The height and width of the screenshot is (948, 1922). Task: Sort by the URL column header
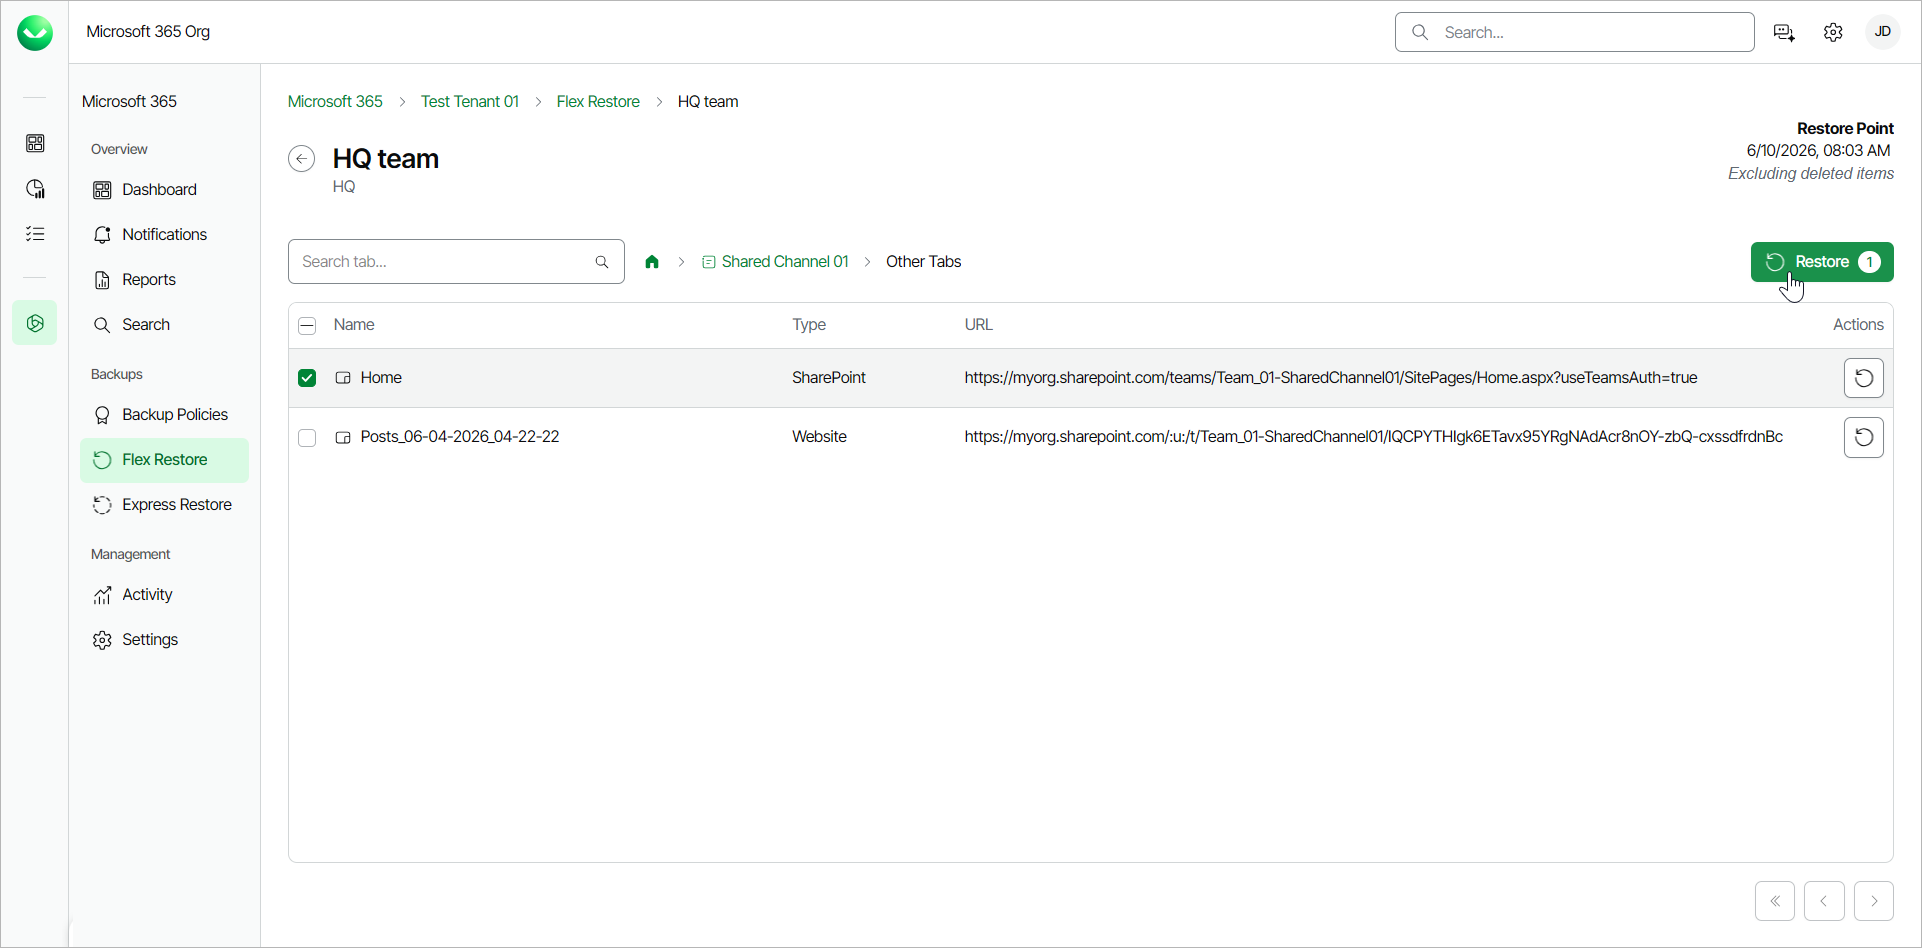[978, 325]
